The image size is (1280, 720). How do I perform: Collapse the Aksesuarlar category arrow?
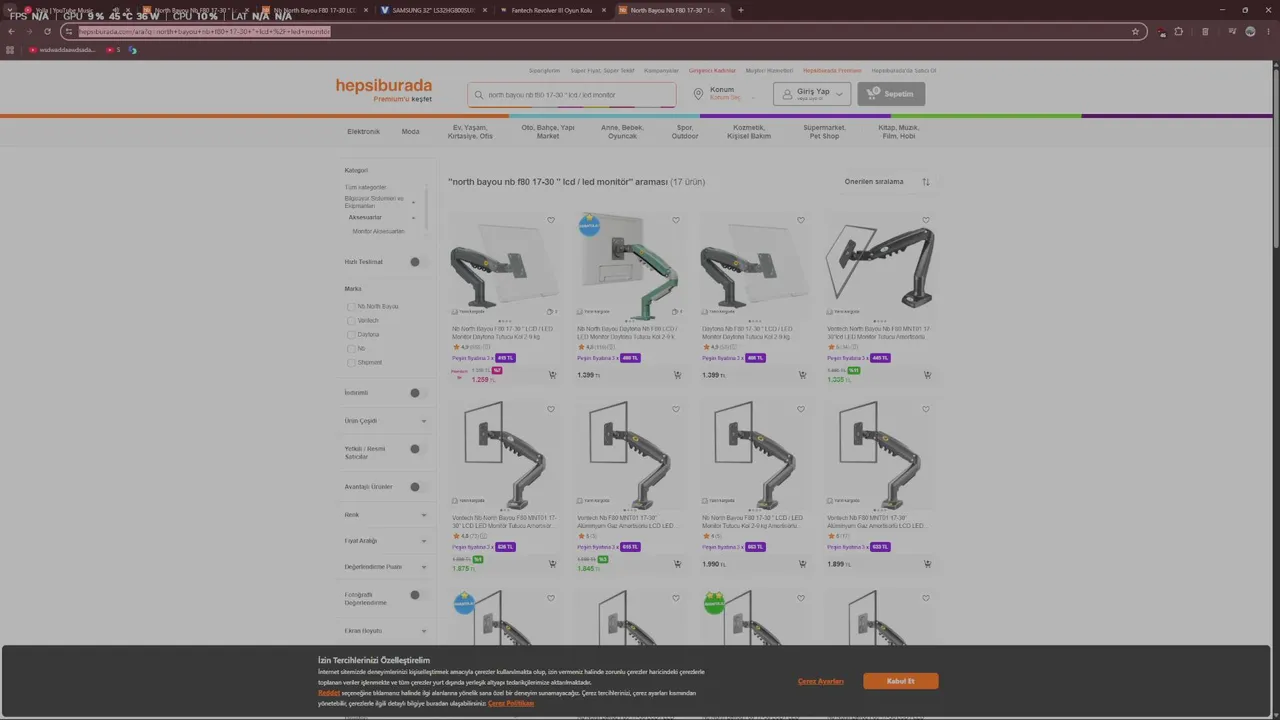pyautogui.click(x=413, y=217)
